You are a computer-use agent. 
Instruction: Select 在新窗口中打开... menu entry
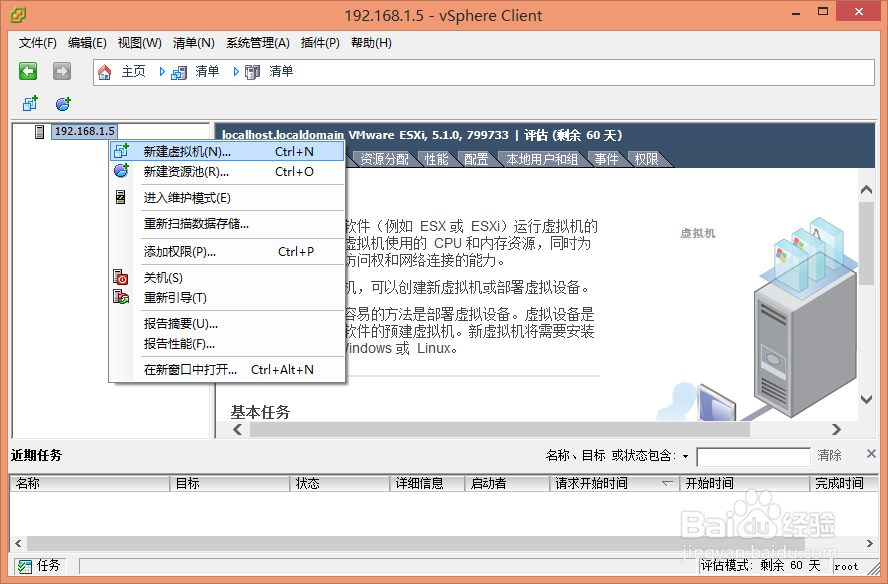click(x=227, y=369)
